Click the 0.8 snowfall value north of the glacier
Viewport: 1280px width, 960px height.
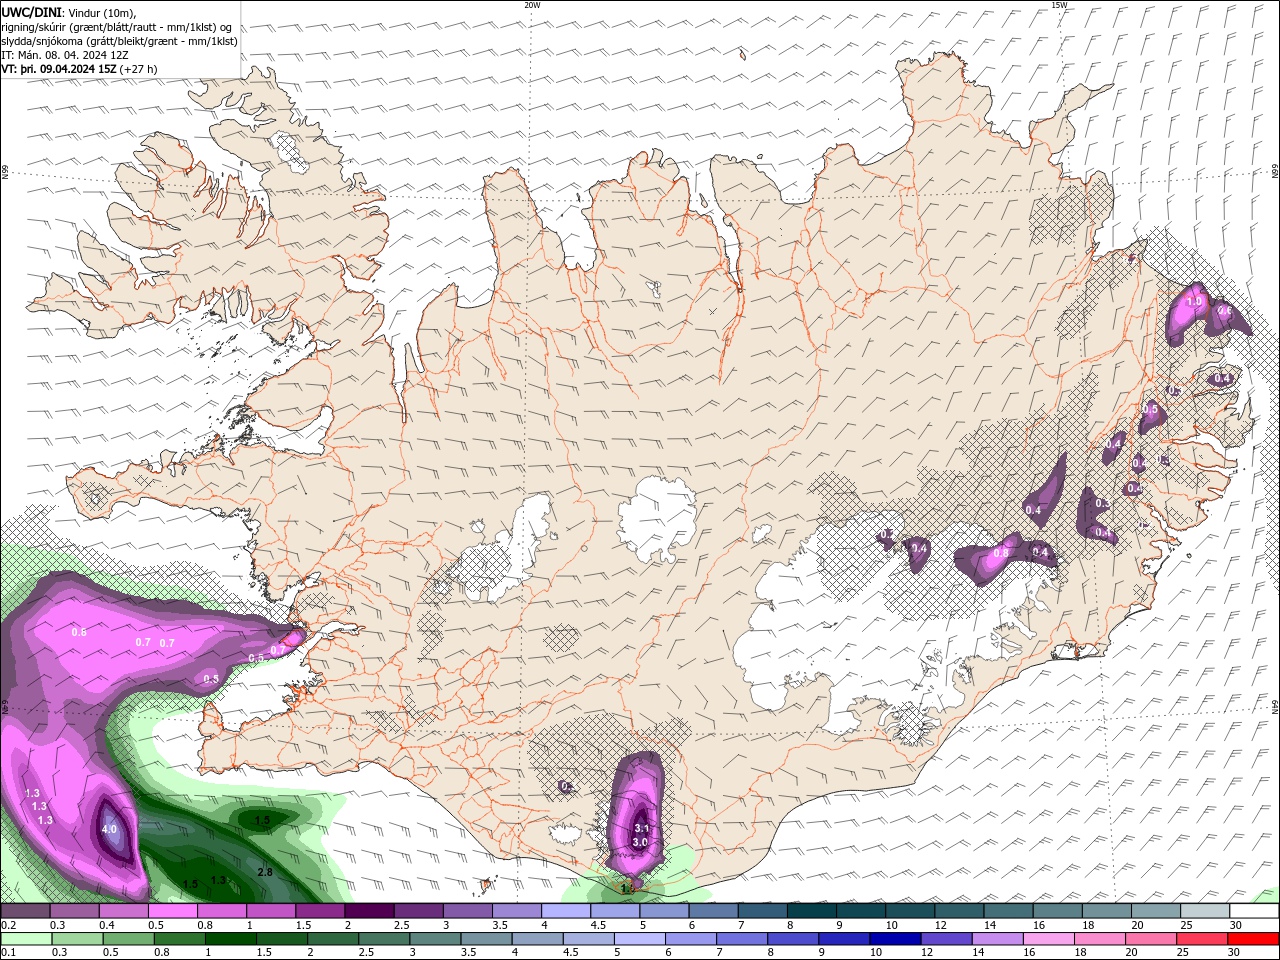(x=1000, y=553)
